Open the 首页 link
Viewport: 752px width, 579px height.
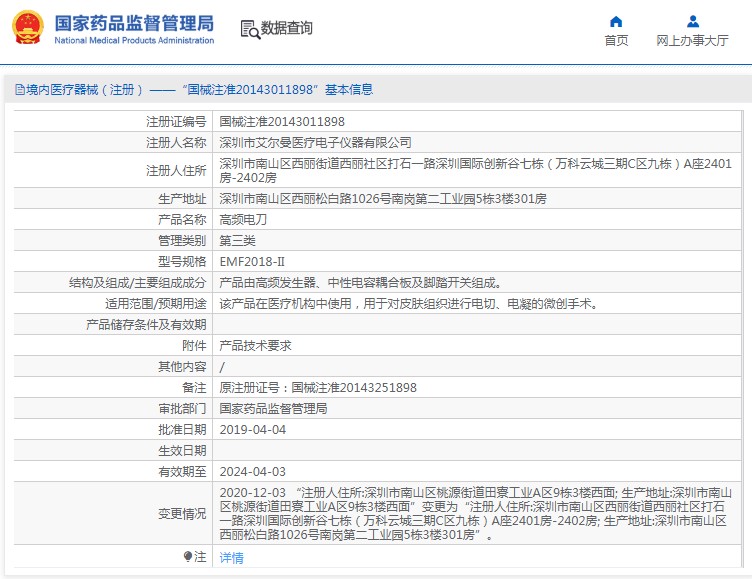coord(616,41)
